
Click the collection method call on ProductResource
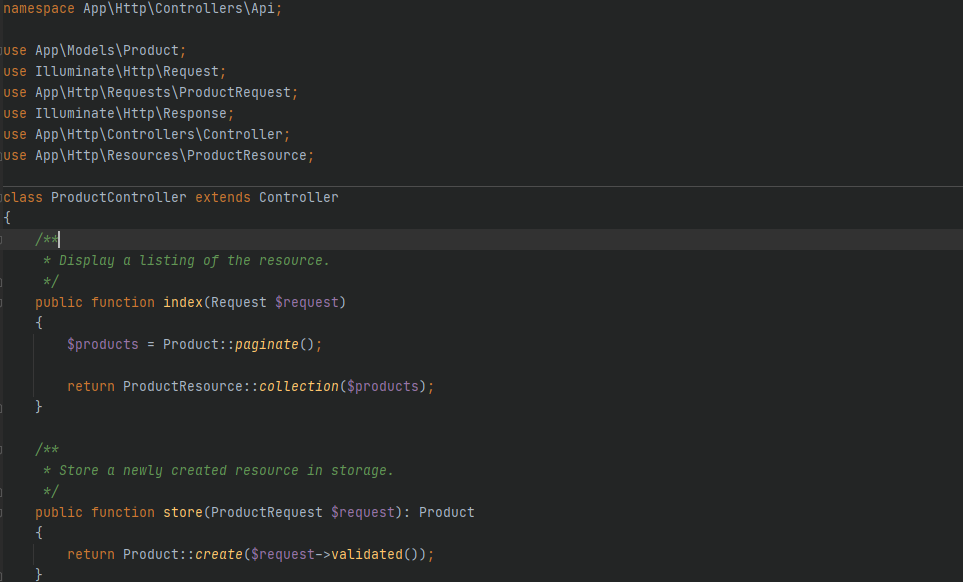coord(337,386)
